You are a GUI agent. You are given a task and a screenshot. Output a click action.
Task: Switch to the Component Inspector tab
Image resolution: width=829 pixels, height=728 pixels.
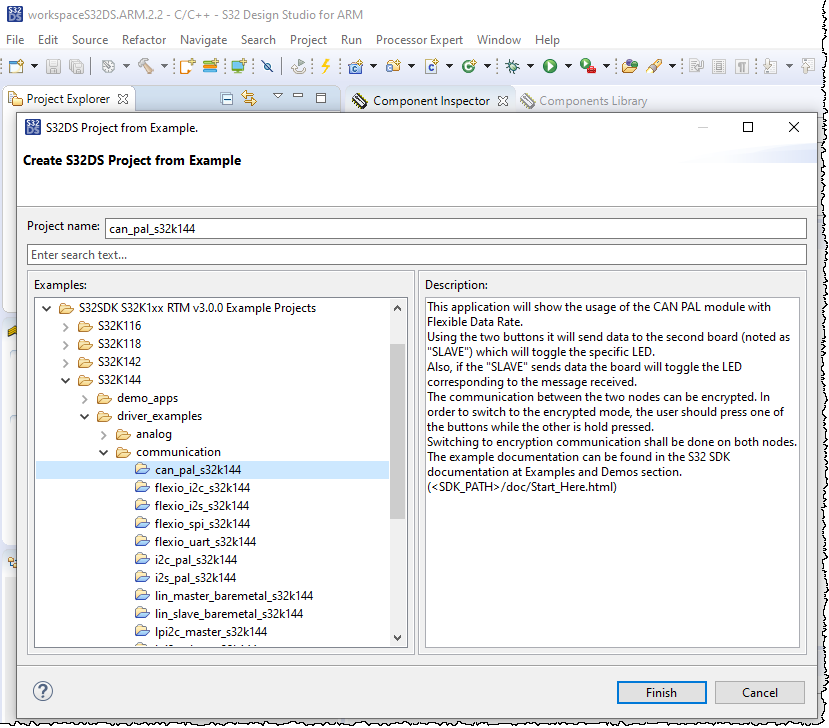(x=431, y=100)
